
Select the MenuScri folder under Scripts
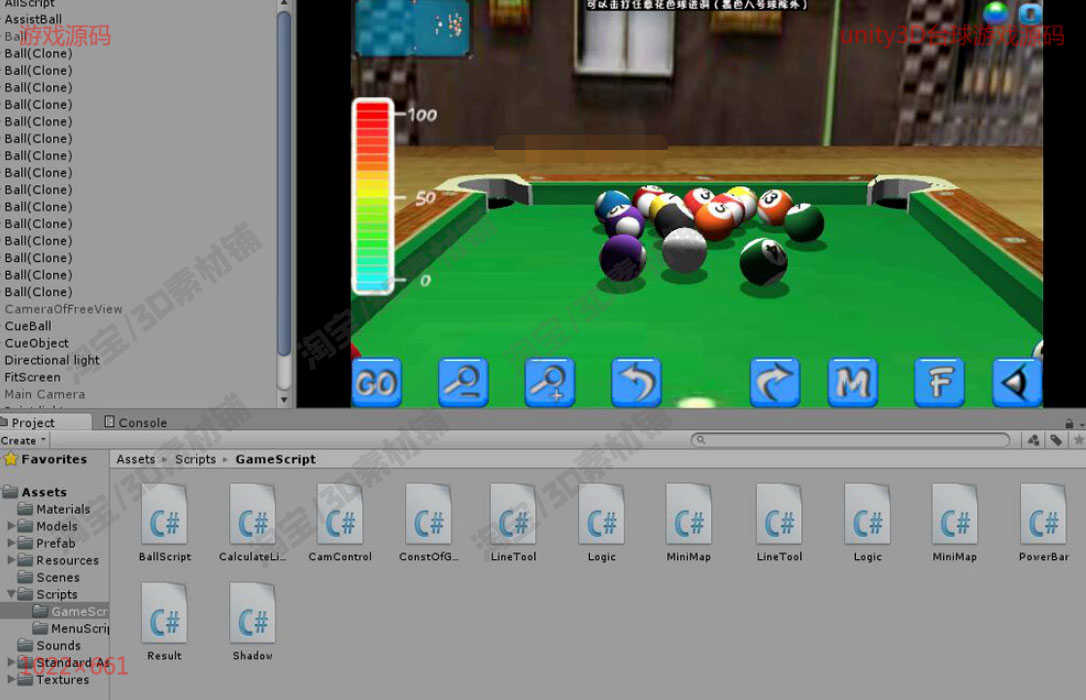[71, 629]
